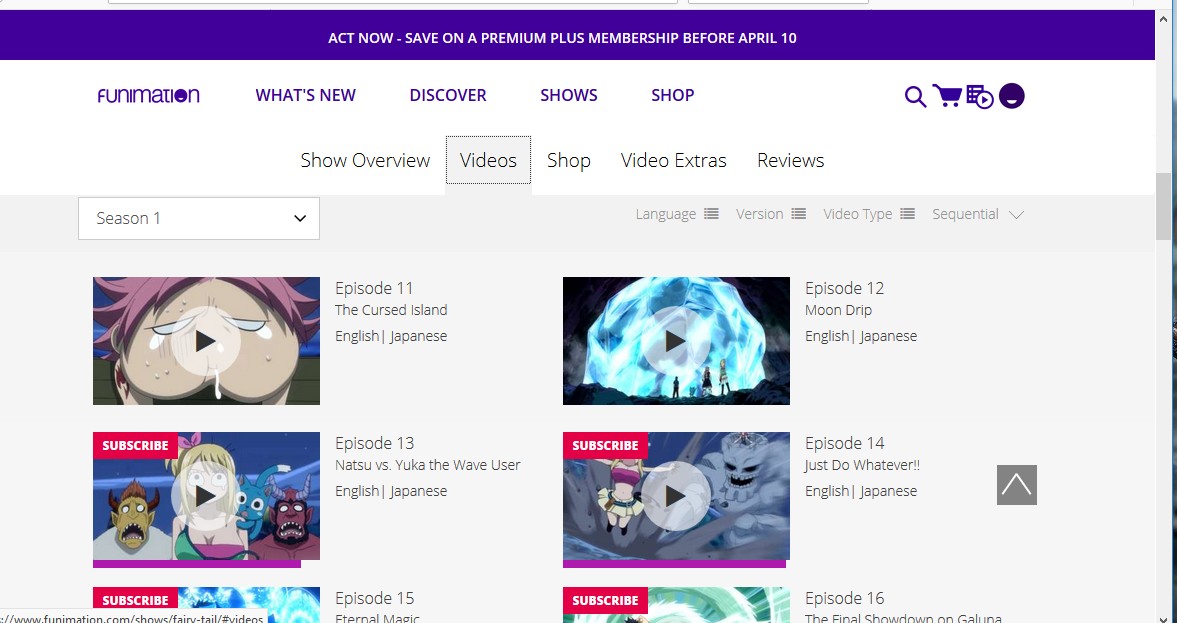Choose Japanese for Episode 12
This screenshot has width=1177, height=623.
click(x=888, y=336)
